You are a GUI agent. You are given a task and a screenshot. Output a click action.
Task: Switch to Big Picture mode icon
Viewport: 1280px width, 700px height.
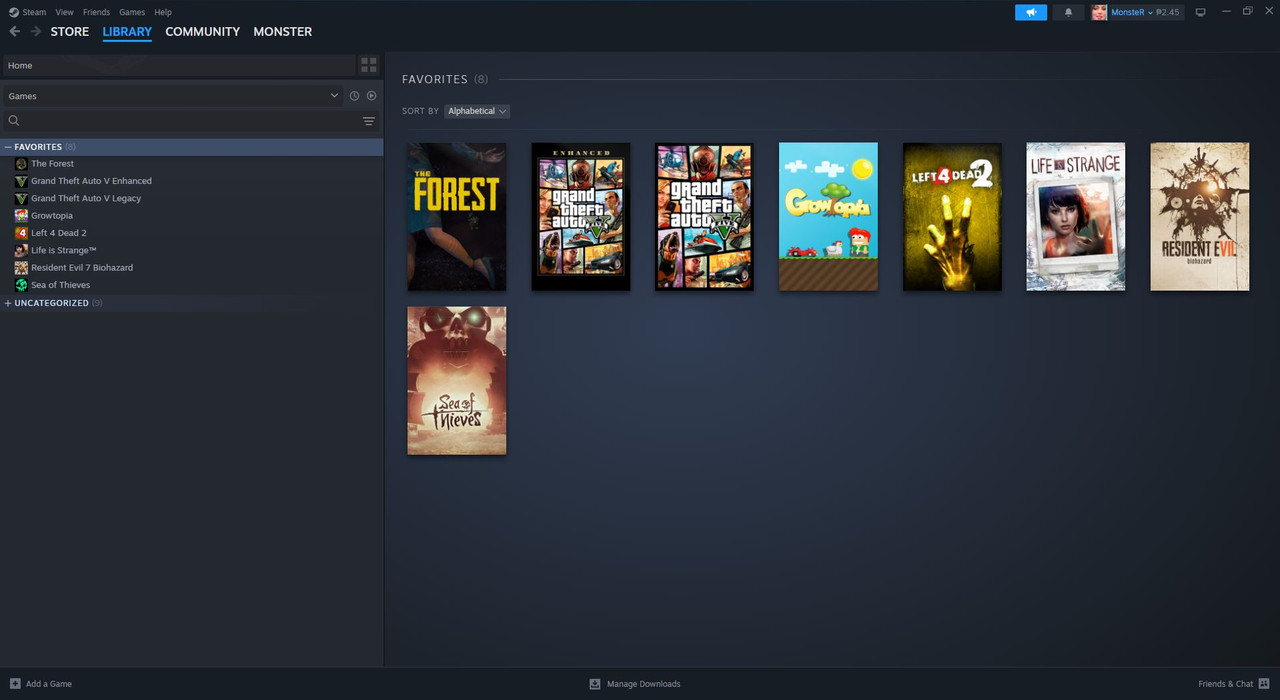tap(1201, 12)
